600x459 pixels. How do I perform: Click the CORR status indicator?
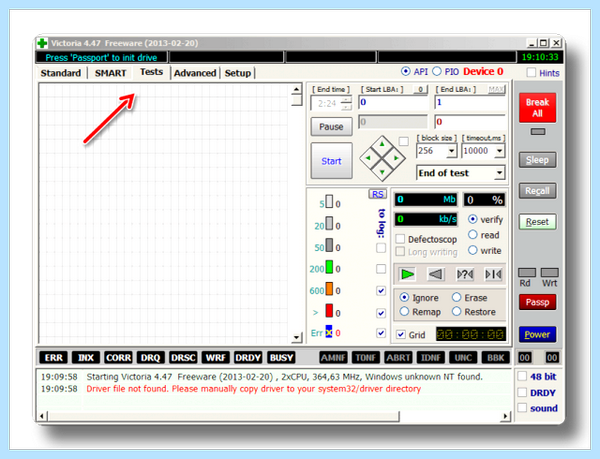tap(118, 358)
